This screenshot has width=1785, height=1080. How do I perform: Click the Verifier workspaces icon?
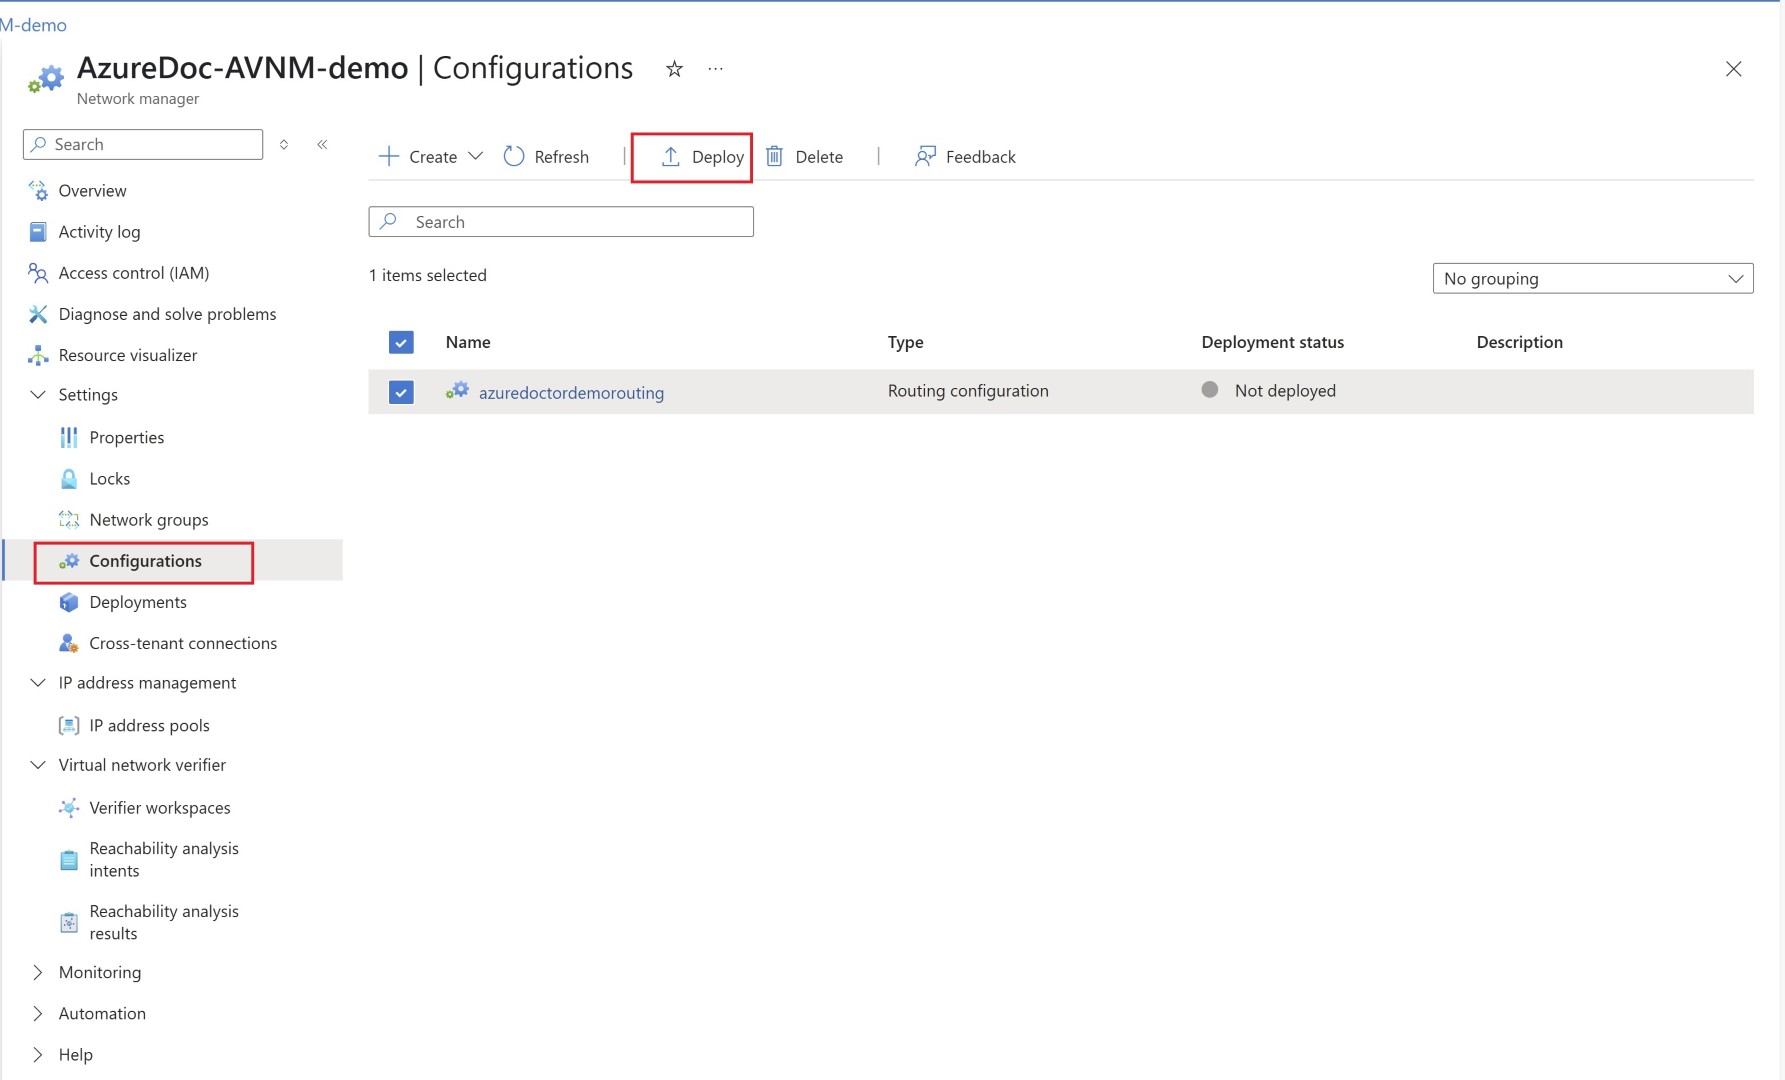pos(69,807)
